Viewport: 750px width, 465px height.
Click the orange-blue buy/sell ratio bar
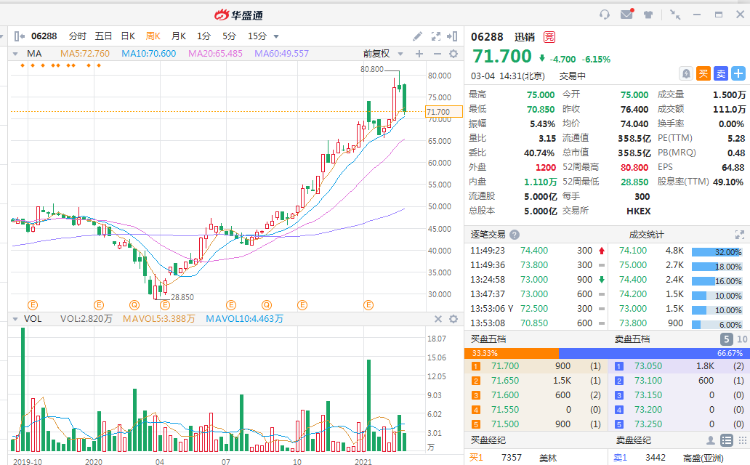click(x=607, y=353)
